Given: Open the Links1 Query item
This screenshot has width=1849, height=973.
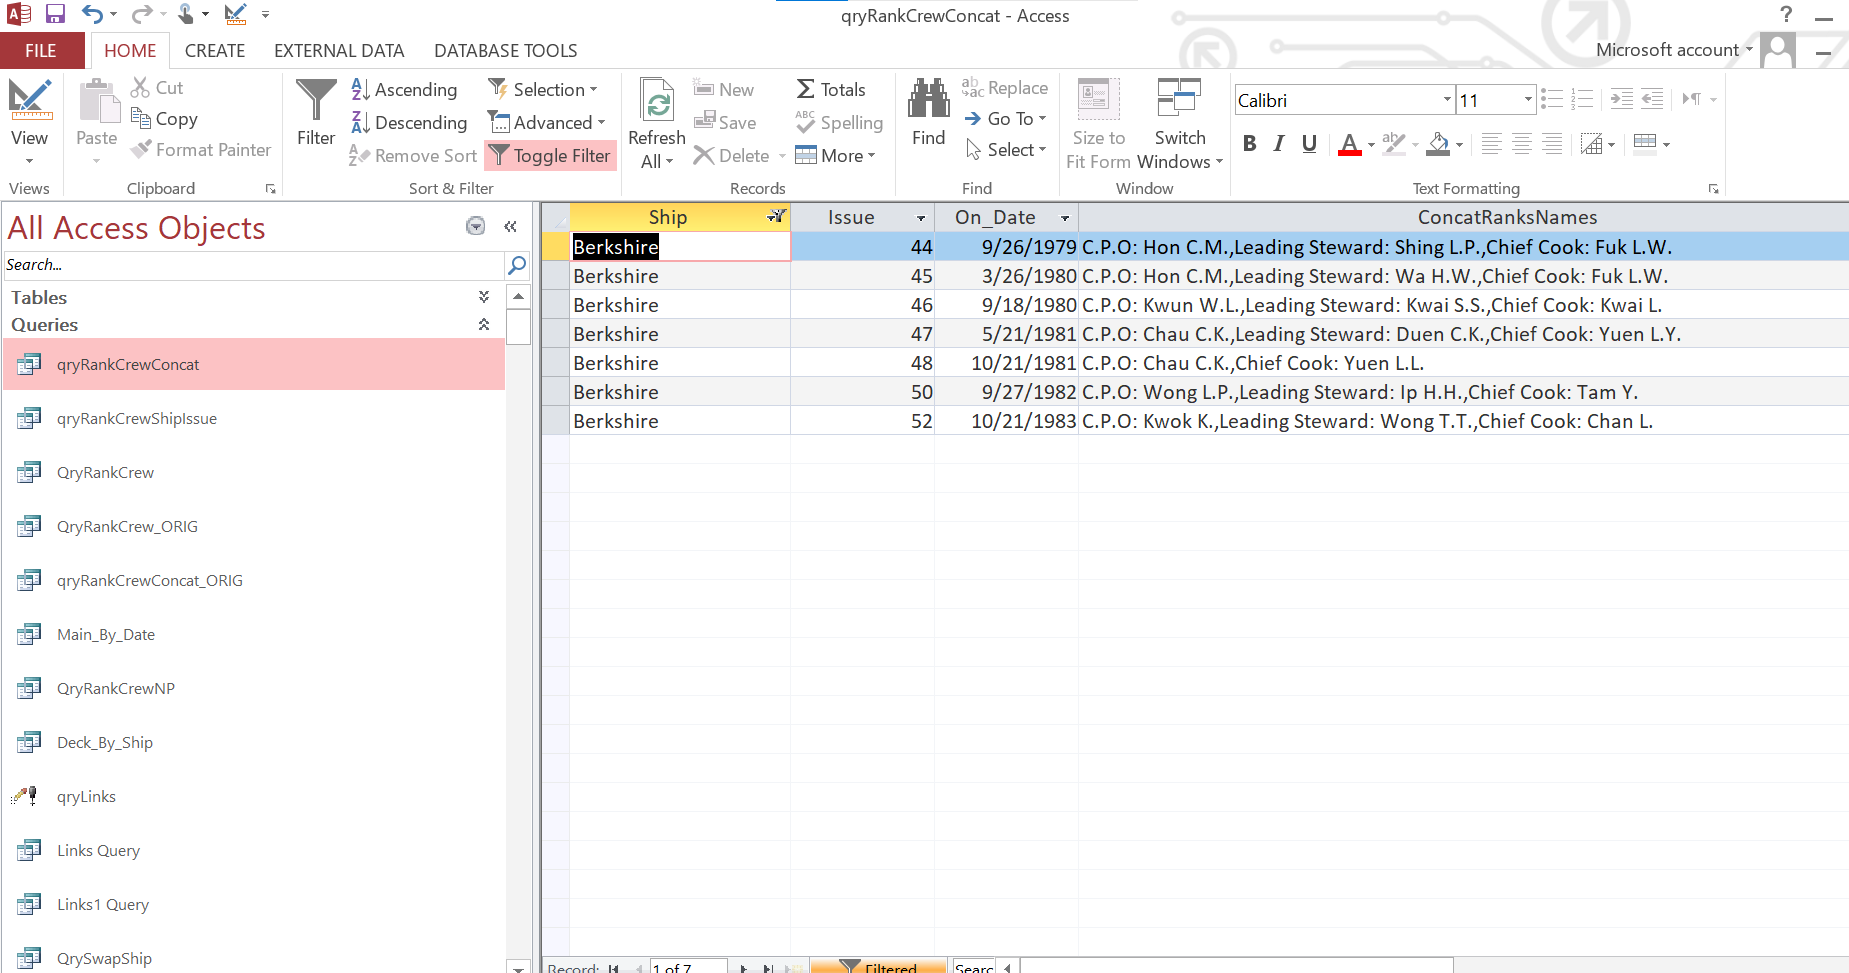Looking at the screenshot, I should tap(254, 904).
